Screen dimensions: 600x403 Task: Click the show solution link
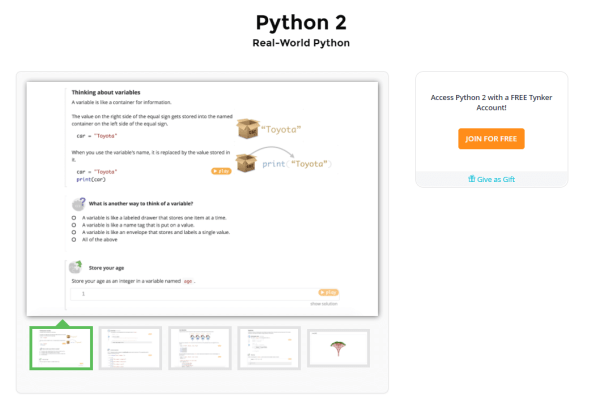(324, 303)
